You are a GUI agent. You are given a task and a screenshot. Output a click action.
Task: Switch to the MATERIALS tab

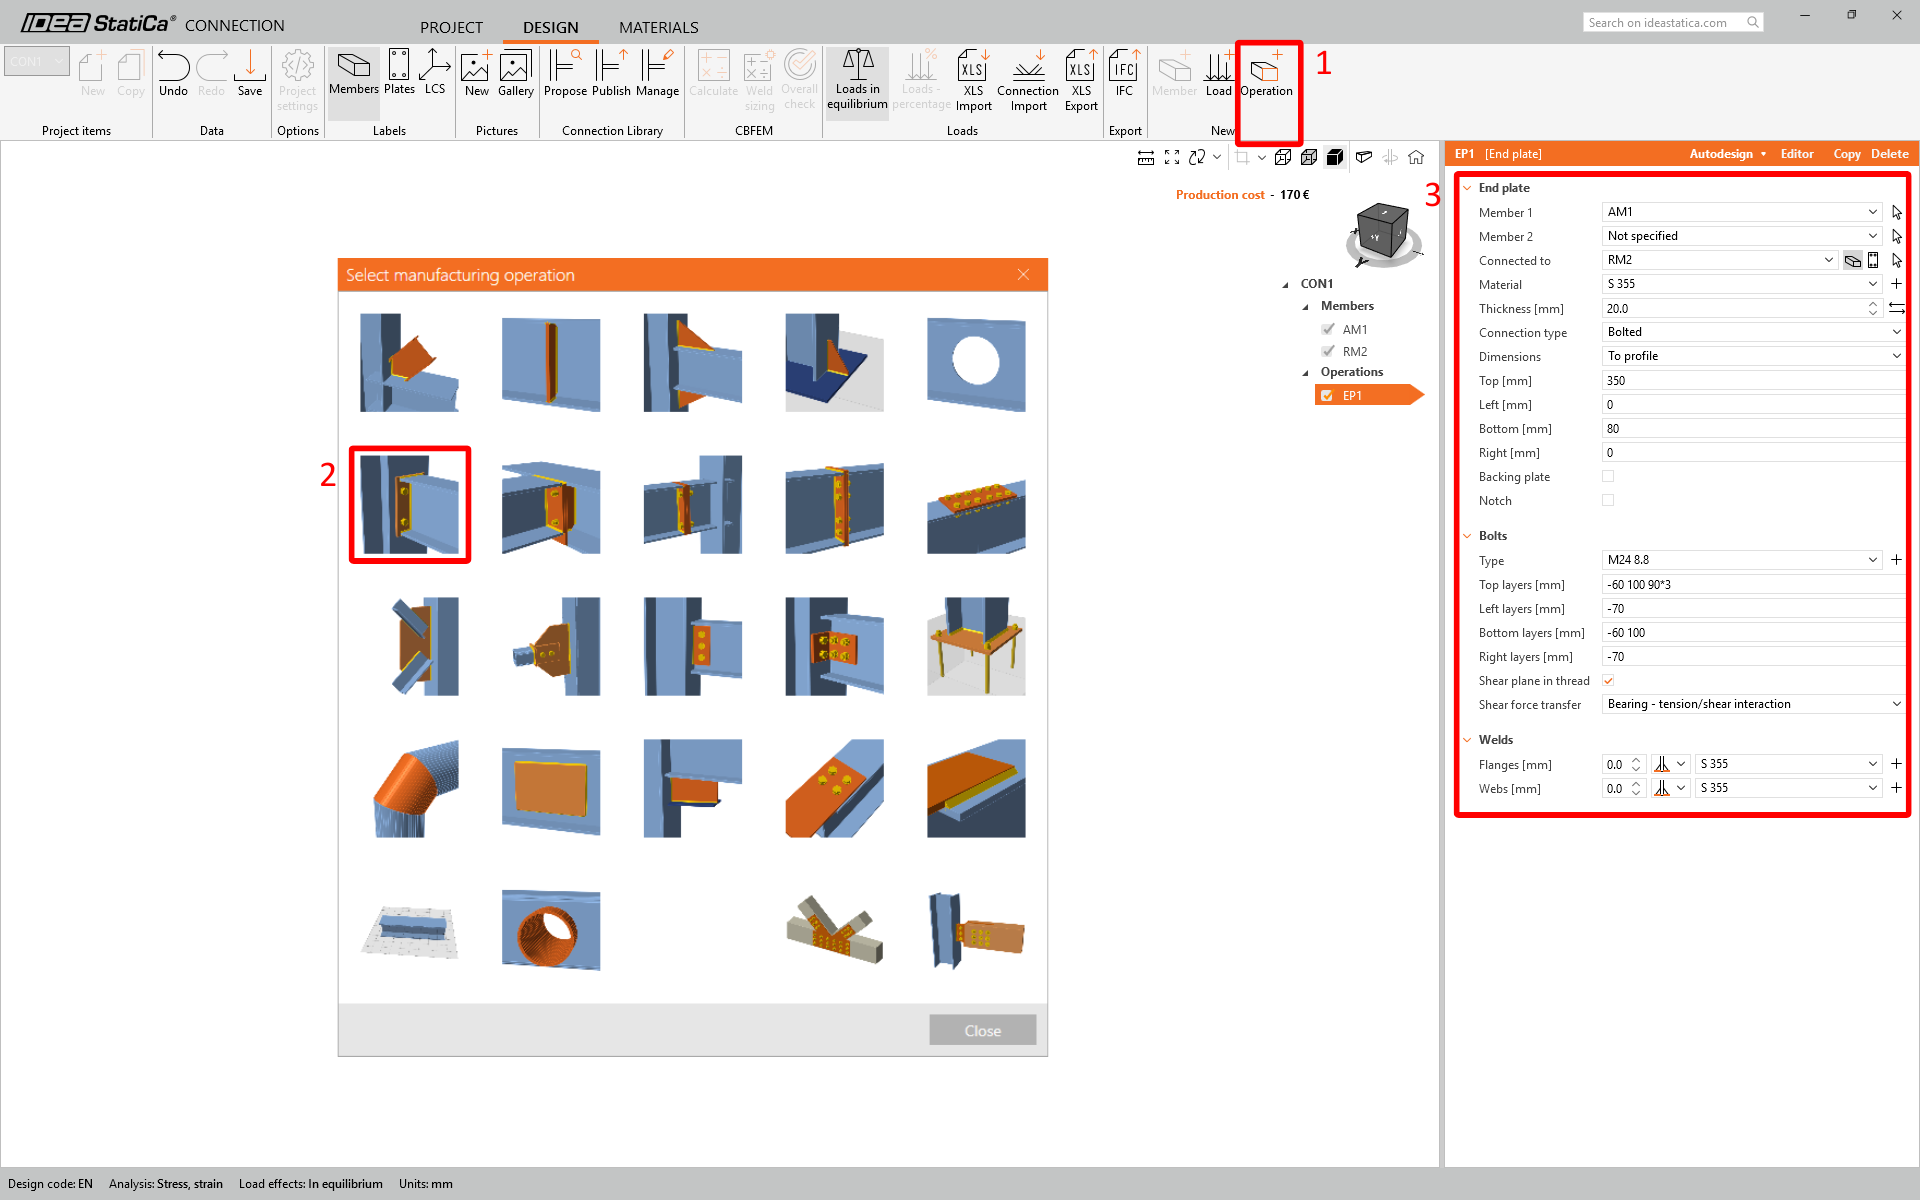pyautogui.click(x=658, y=27)
